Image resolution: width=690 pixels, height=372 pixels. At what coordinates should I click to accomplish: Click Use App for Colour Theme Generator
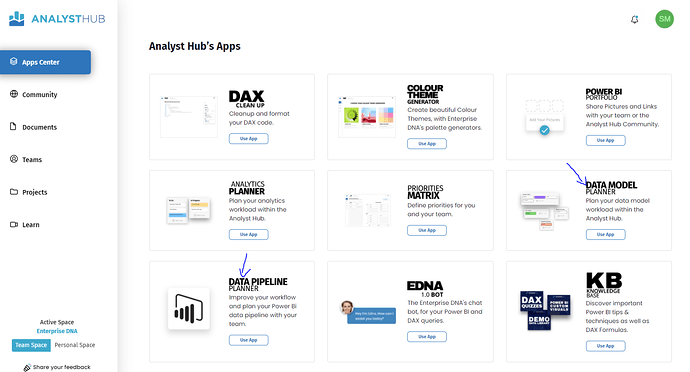(427, 144)
